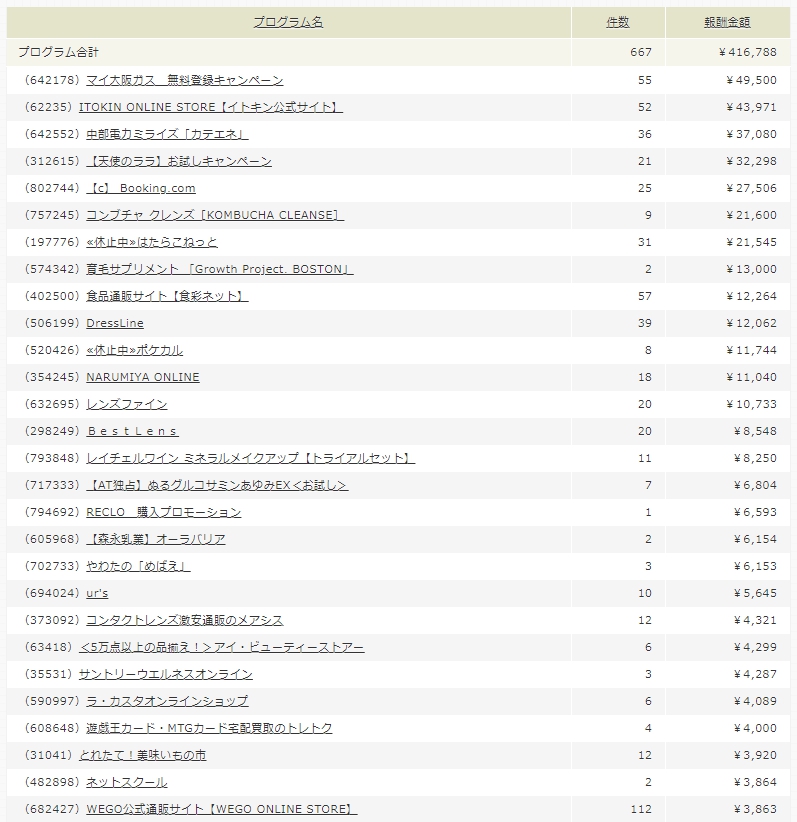Viewport: 797px width, 822px height.
Task: Select total amount ¥416,788
Action: tap(748, 52)
